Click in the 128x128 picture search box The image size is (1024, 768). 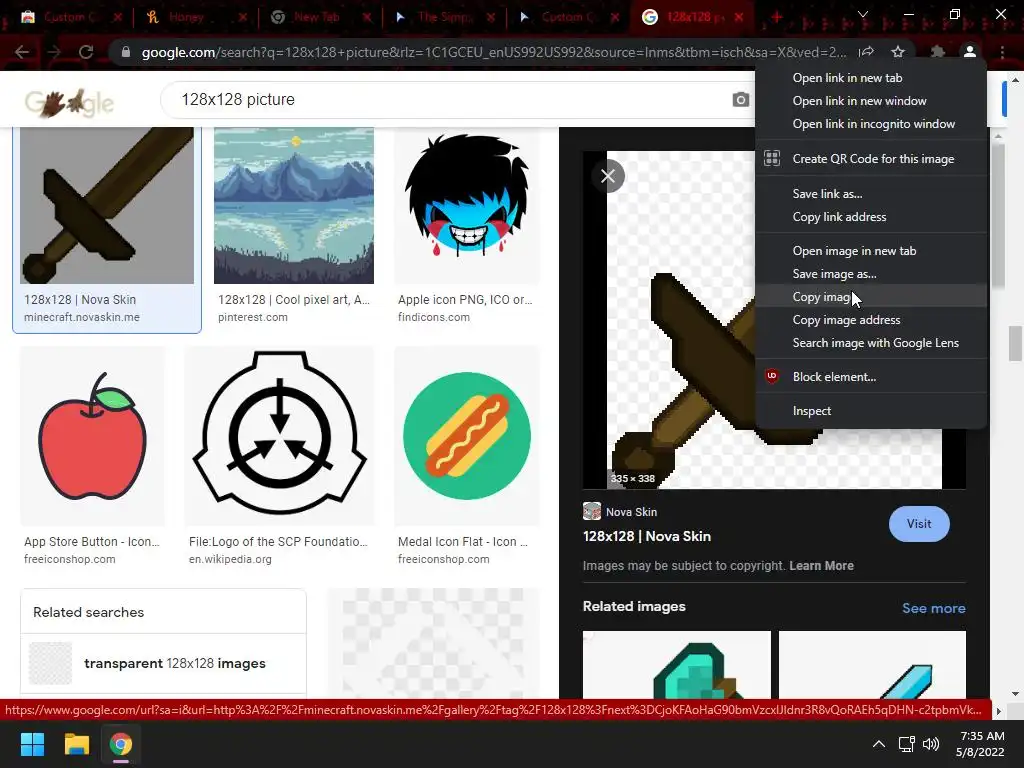pyautogui.click(x=451, y=99)
